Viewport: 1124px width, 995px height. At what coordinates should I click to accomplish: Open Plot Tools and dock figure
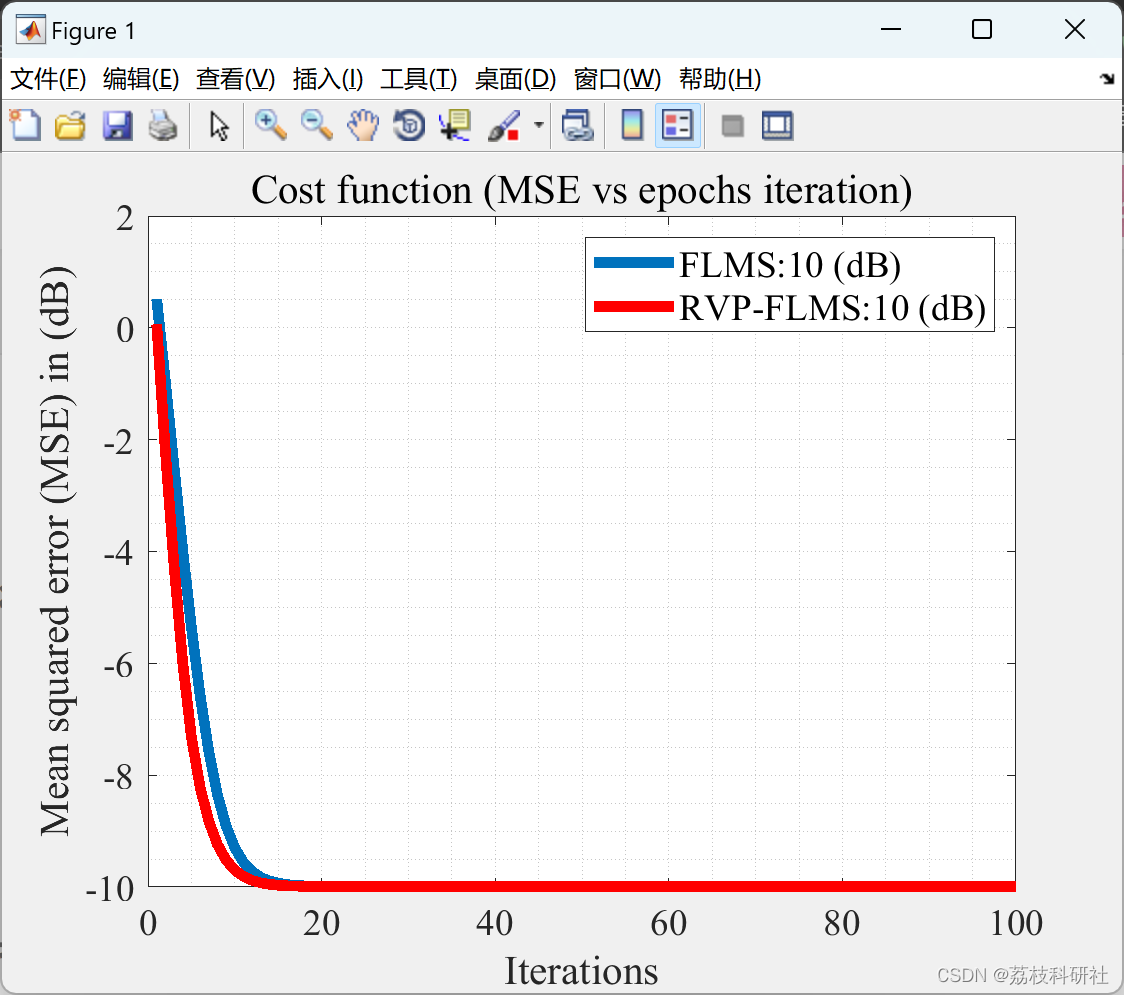778,125
